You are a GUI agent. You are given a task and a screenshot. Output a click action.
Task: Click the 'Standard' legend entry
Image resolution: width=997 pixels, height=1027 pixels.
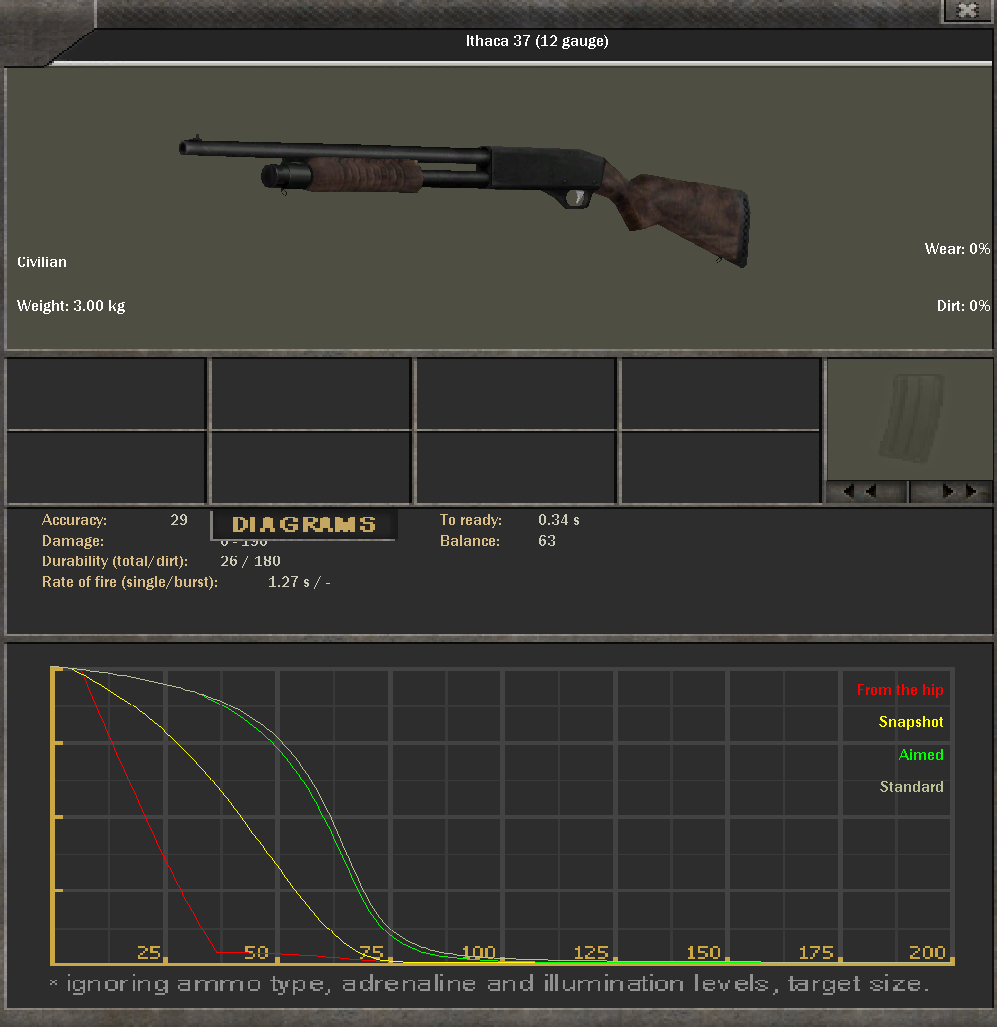pyautogui.click(x=911, y=787)
